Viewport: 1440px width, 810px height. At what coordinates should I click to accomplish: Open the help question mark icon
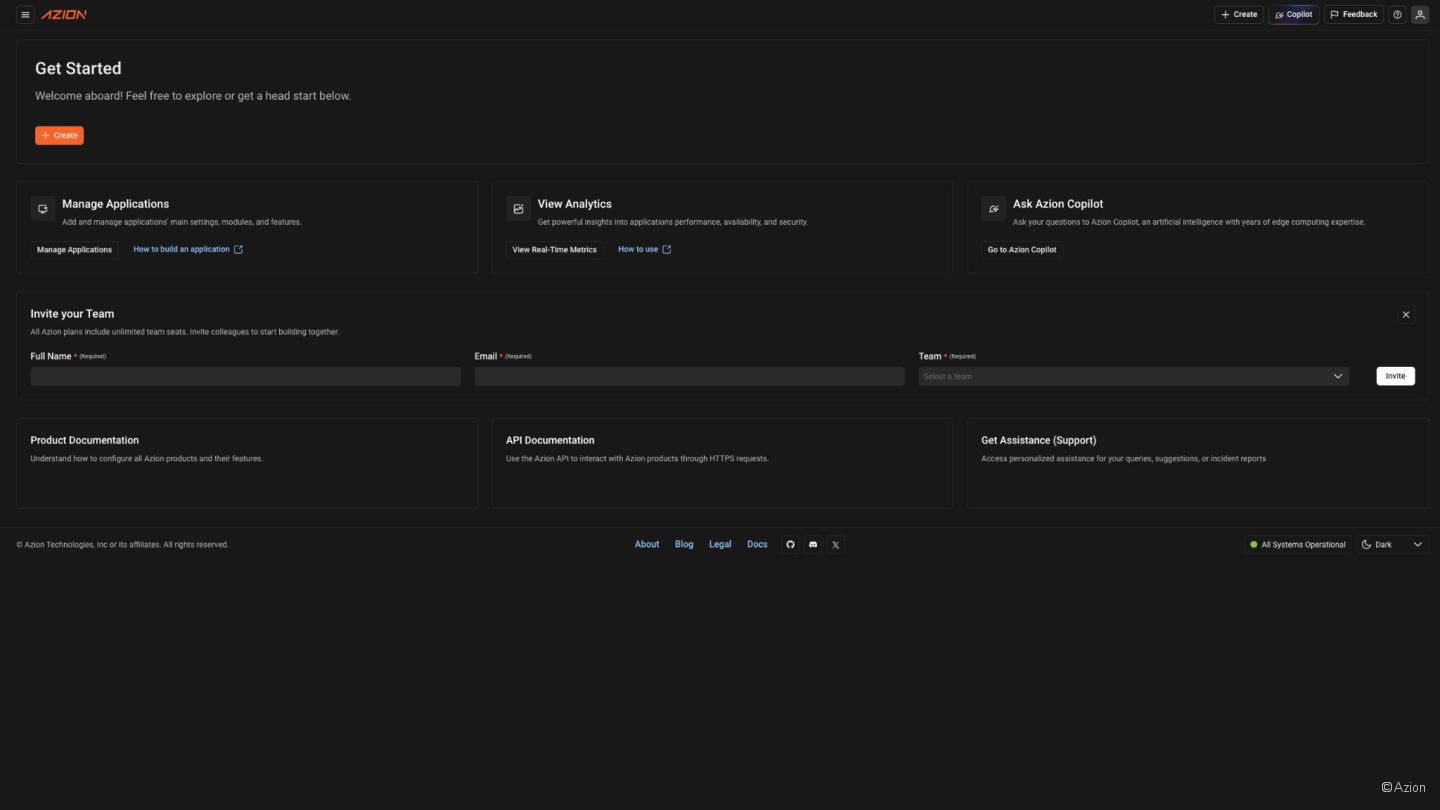1397,15
